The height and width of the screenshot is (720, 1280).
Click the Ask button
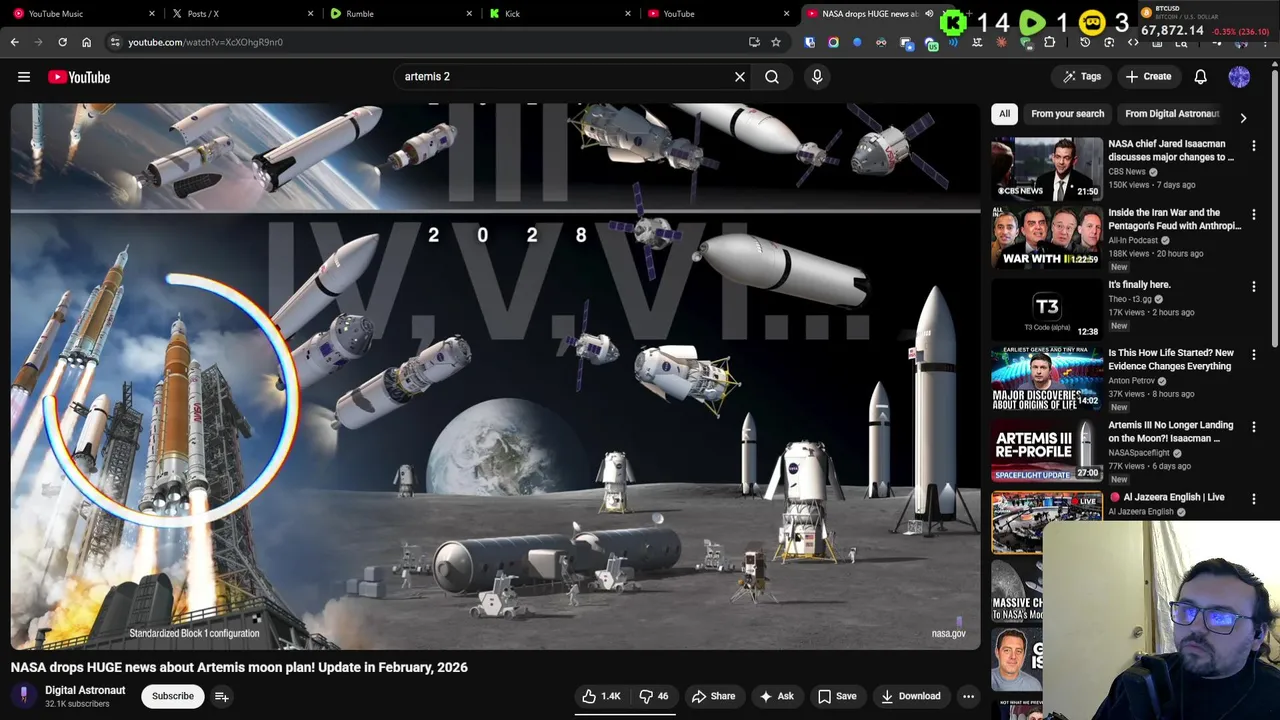[x=776, y=696]
